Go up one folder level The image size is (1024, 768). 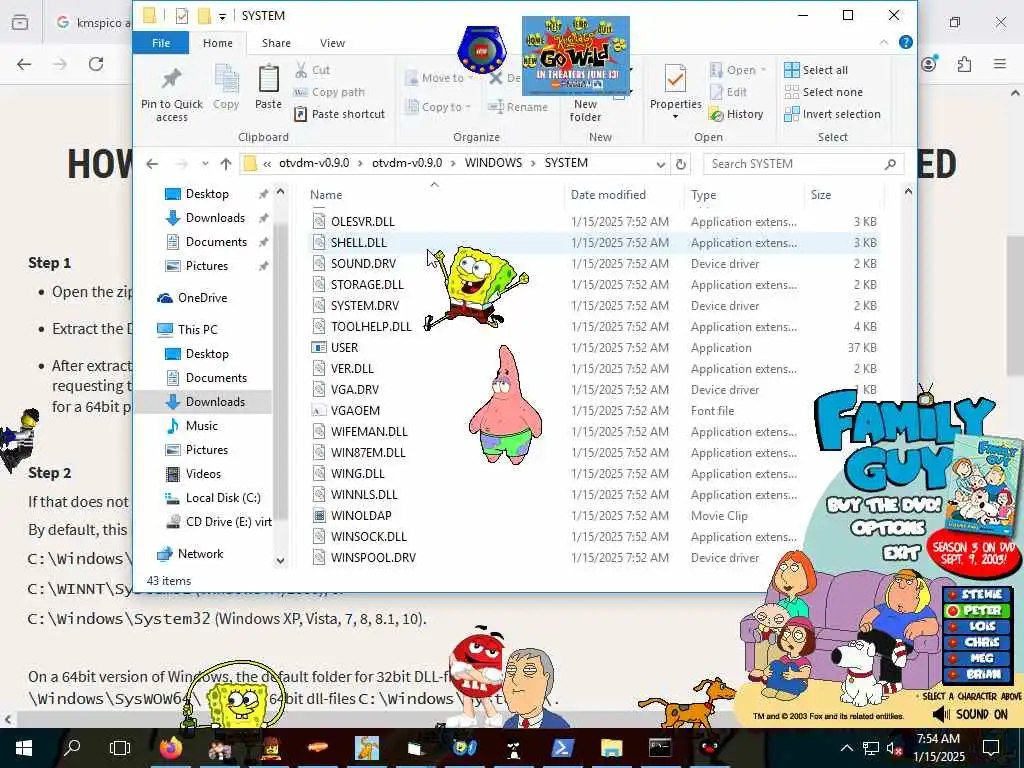[226, 164]
